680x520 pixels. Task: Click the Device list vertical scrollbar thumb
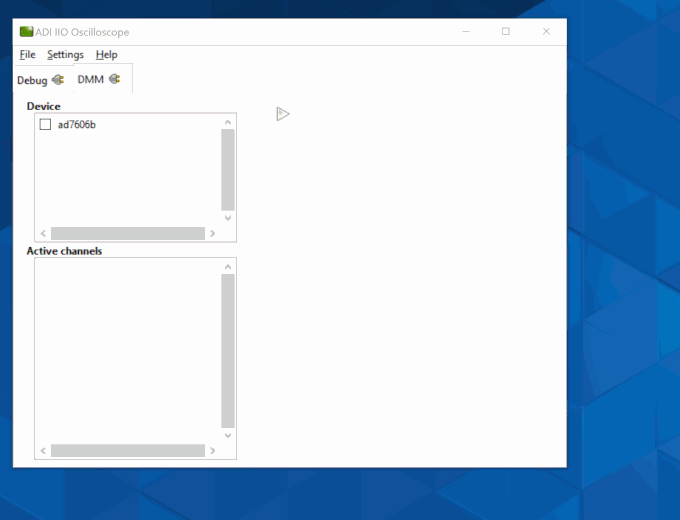pyautogui.click(x=228, y=170)
